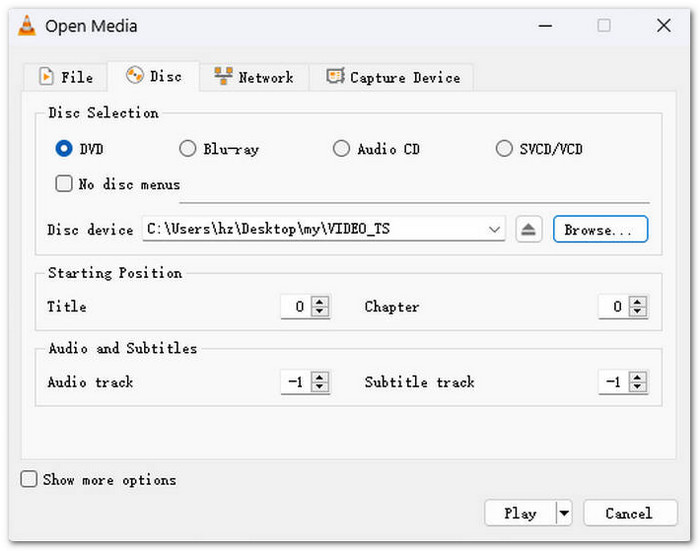Open the Play button dropdown arrow
700x551 pixels.
point(564,514)
